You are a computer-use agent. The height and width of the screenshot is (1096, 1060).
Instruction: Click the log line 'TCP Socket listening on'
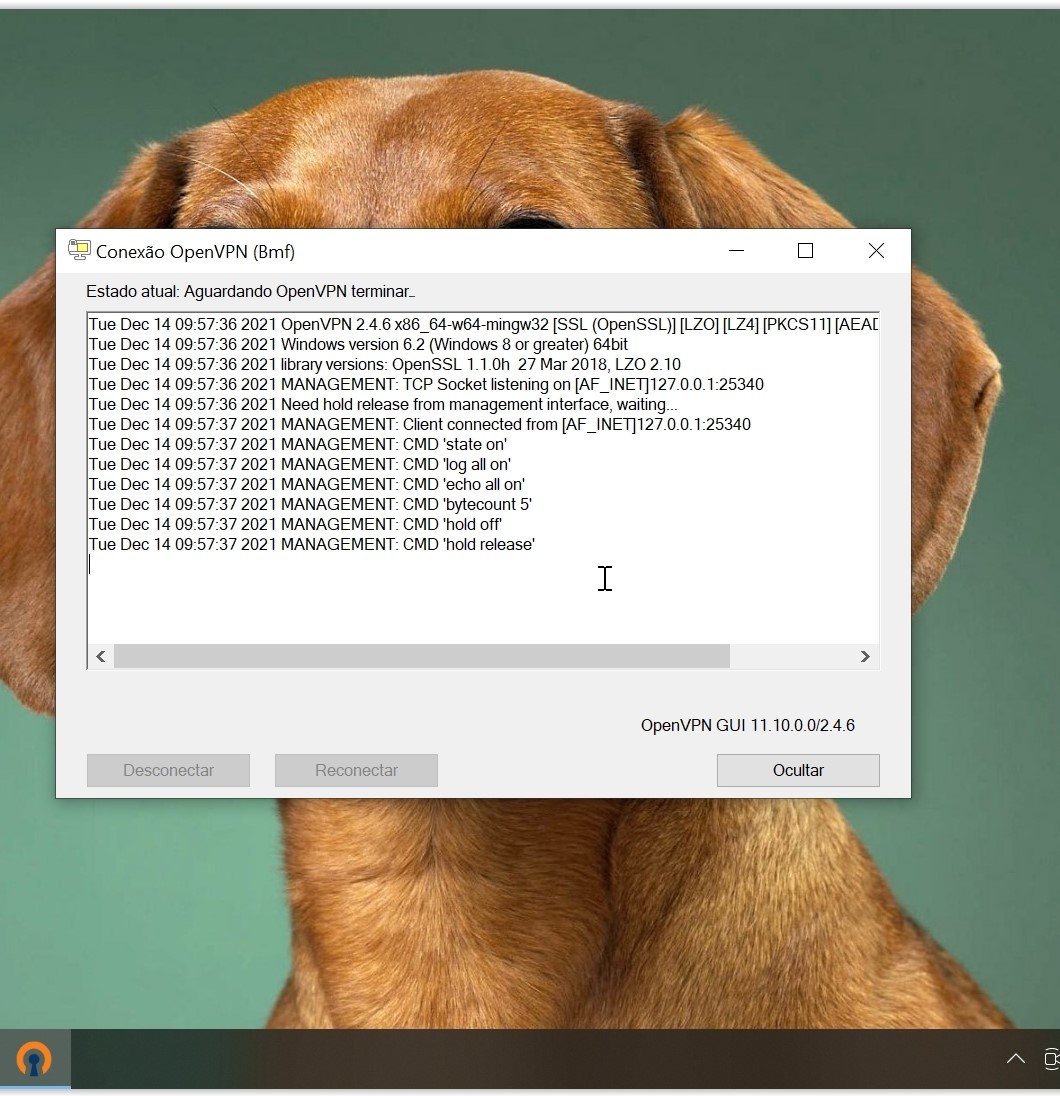pyautogui.click(x=426, y=384)
